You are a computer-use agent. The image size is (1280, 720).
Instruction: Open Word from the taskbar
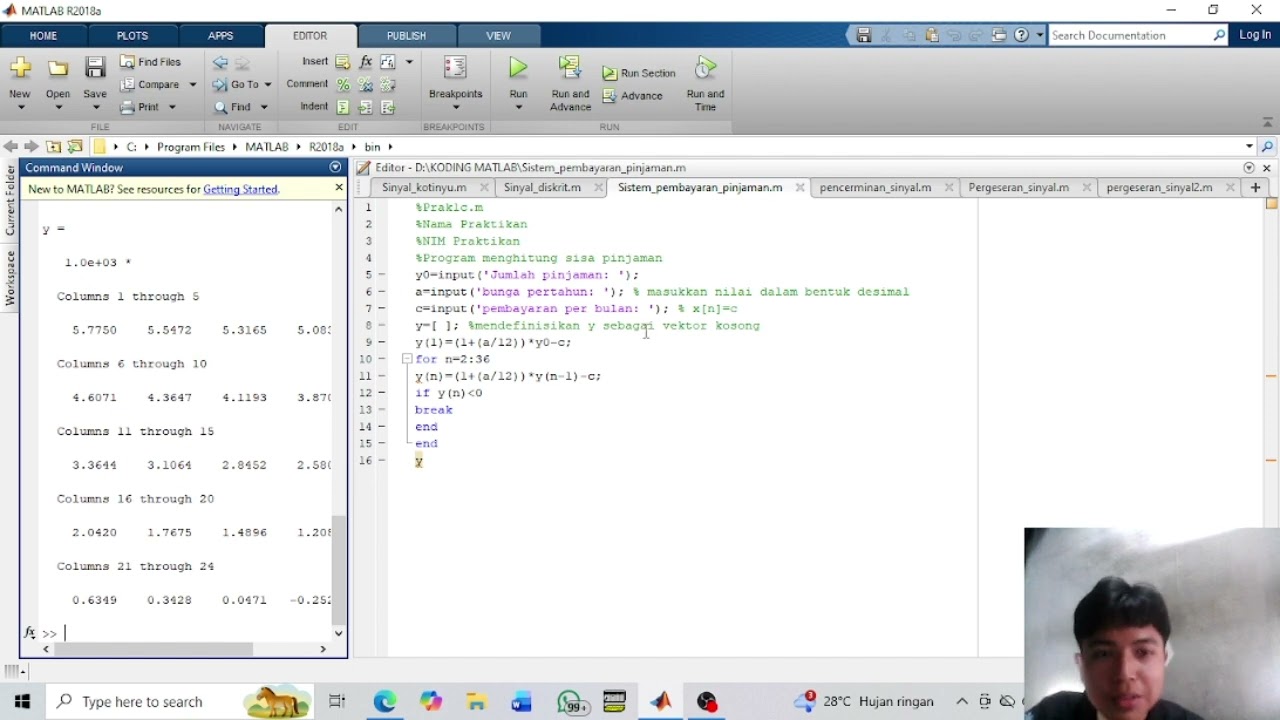click(x=521, y=701)
